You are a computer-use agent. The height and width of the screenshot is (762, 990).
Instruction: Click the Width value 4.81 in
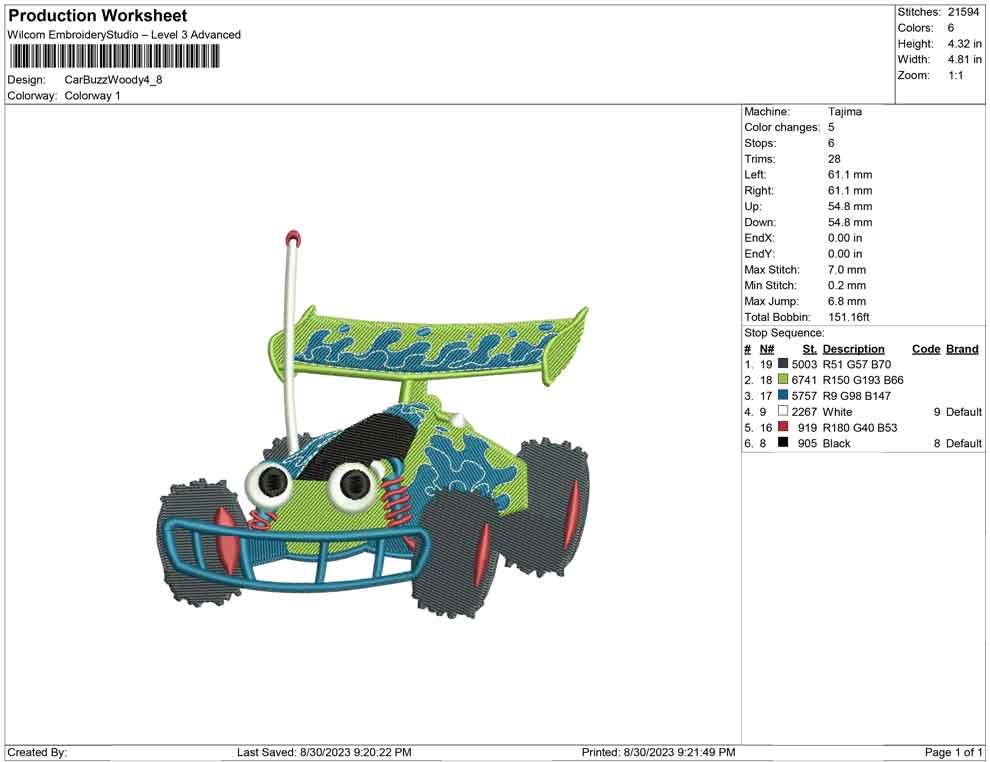(965, 59)
